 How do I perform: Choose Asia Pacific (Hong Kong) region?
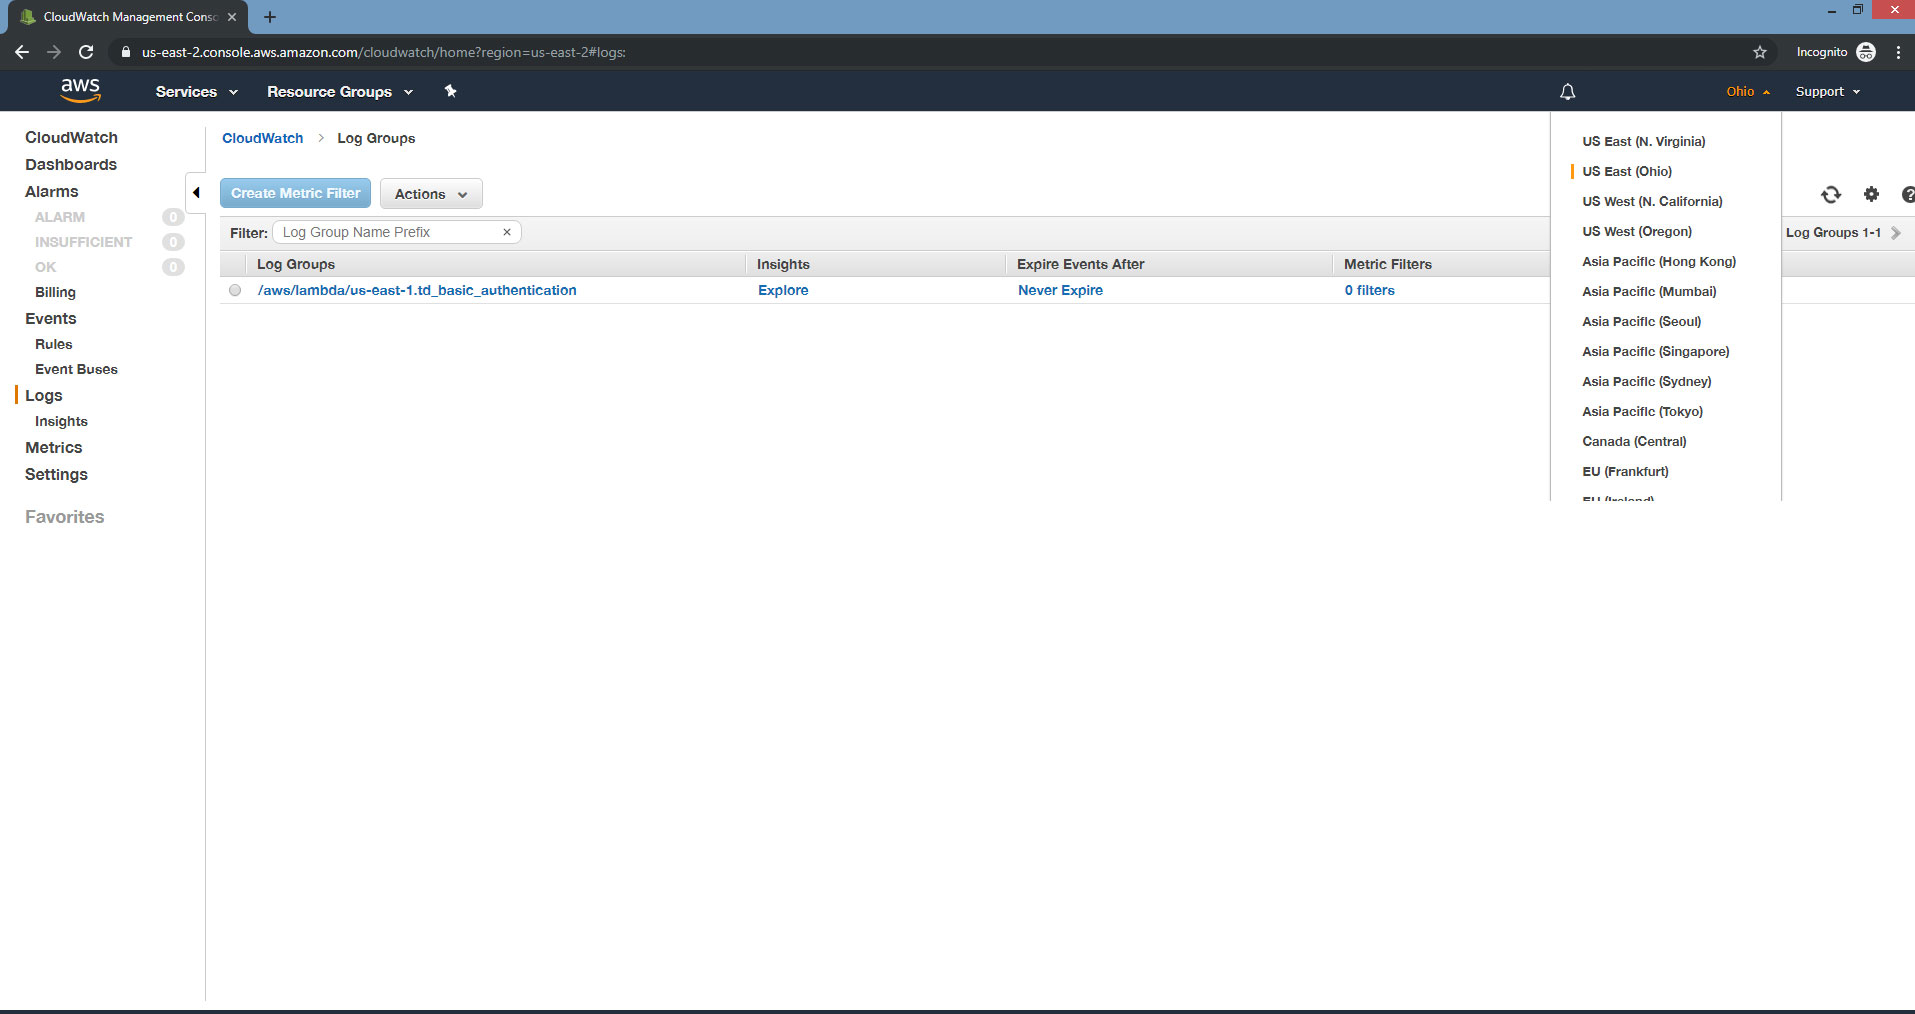[x=1659, y=262]
